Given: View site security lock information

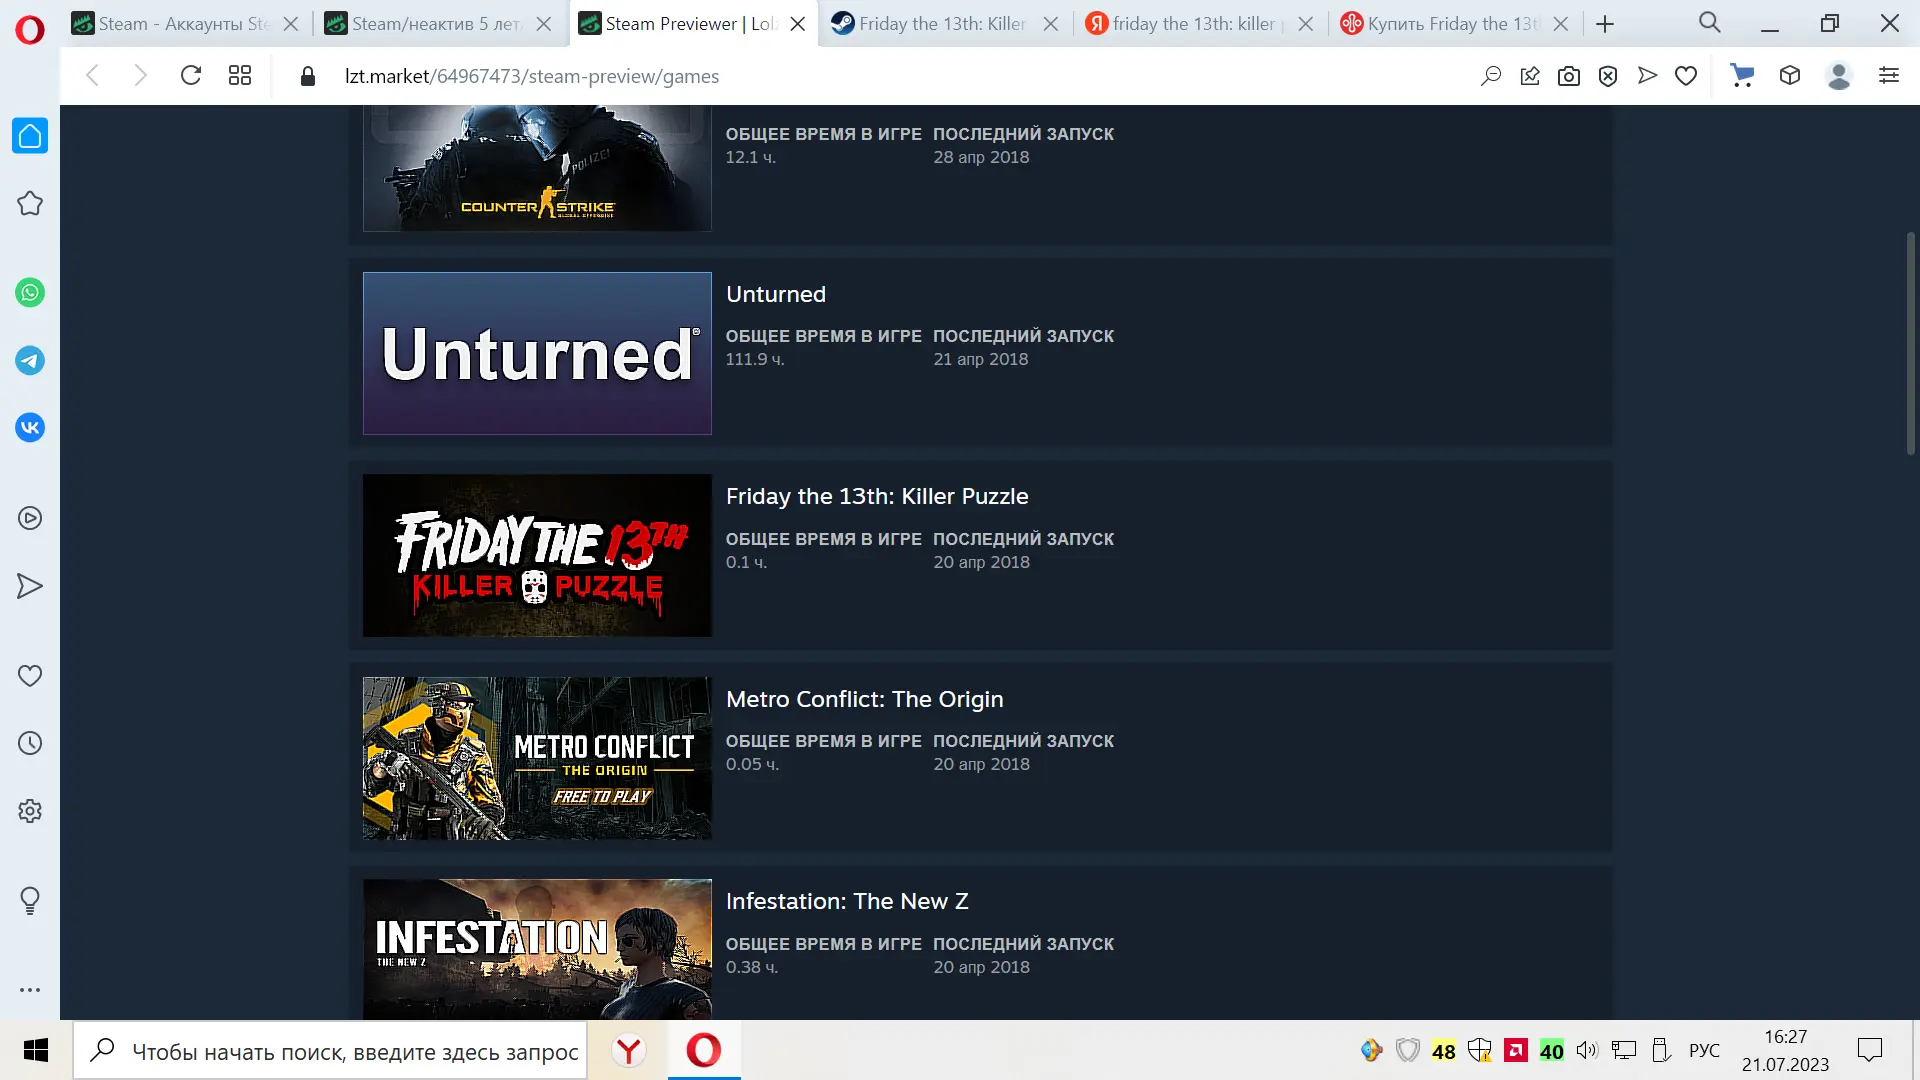Looking at the screenshot, I should point(308,76).
